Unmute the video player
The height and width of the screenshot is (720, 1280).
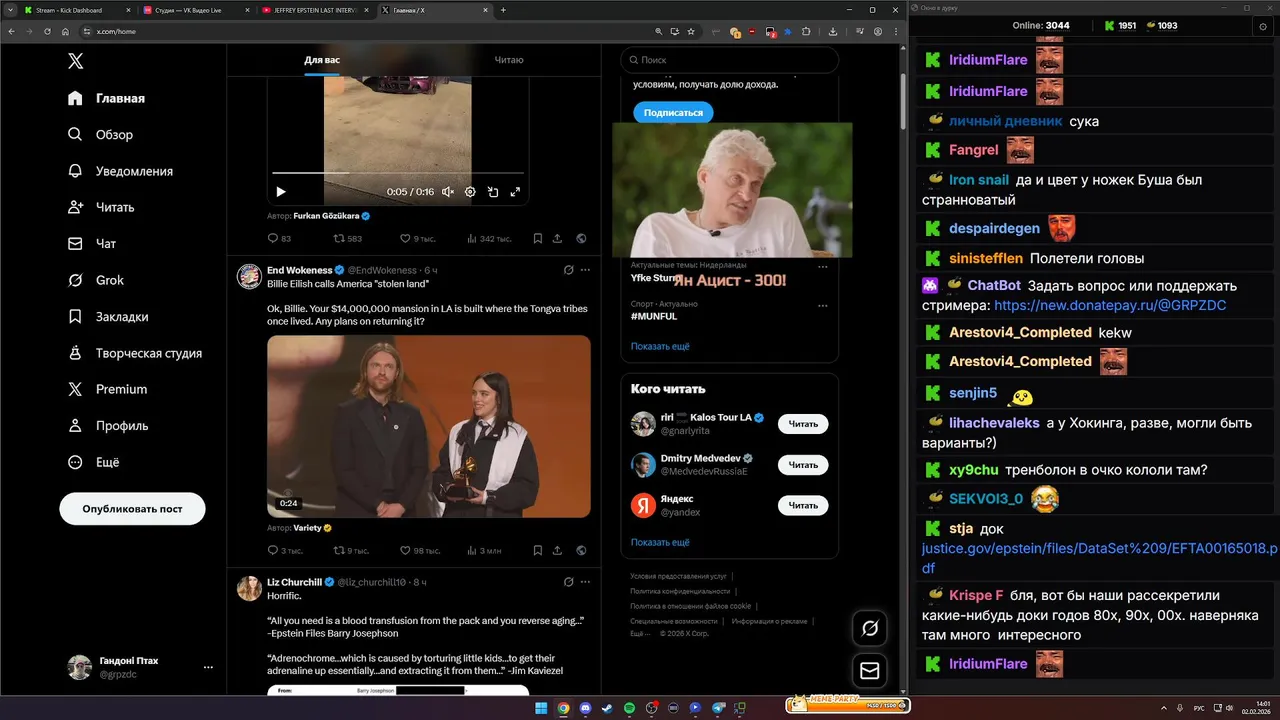[x=448, y=192]
